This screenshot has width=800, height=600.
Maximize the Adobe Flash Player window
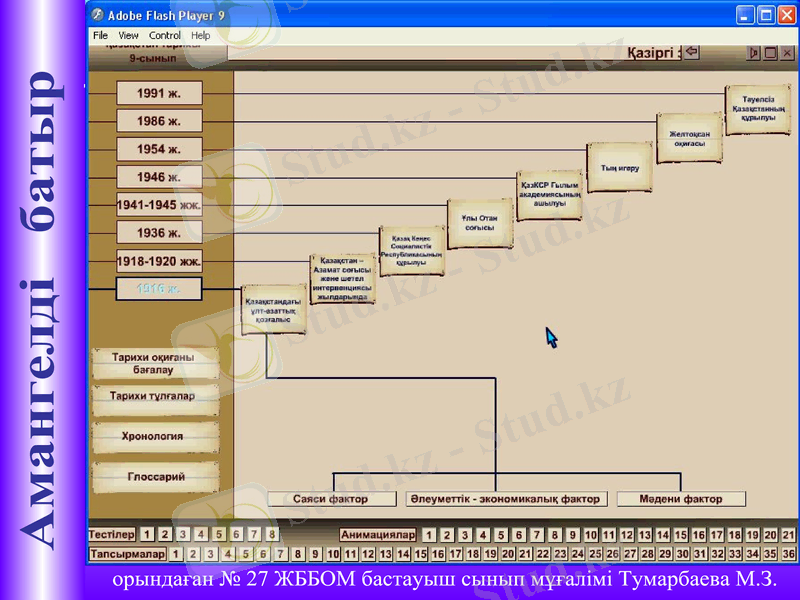[x=767, y=15]
